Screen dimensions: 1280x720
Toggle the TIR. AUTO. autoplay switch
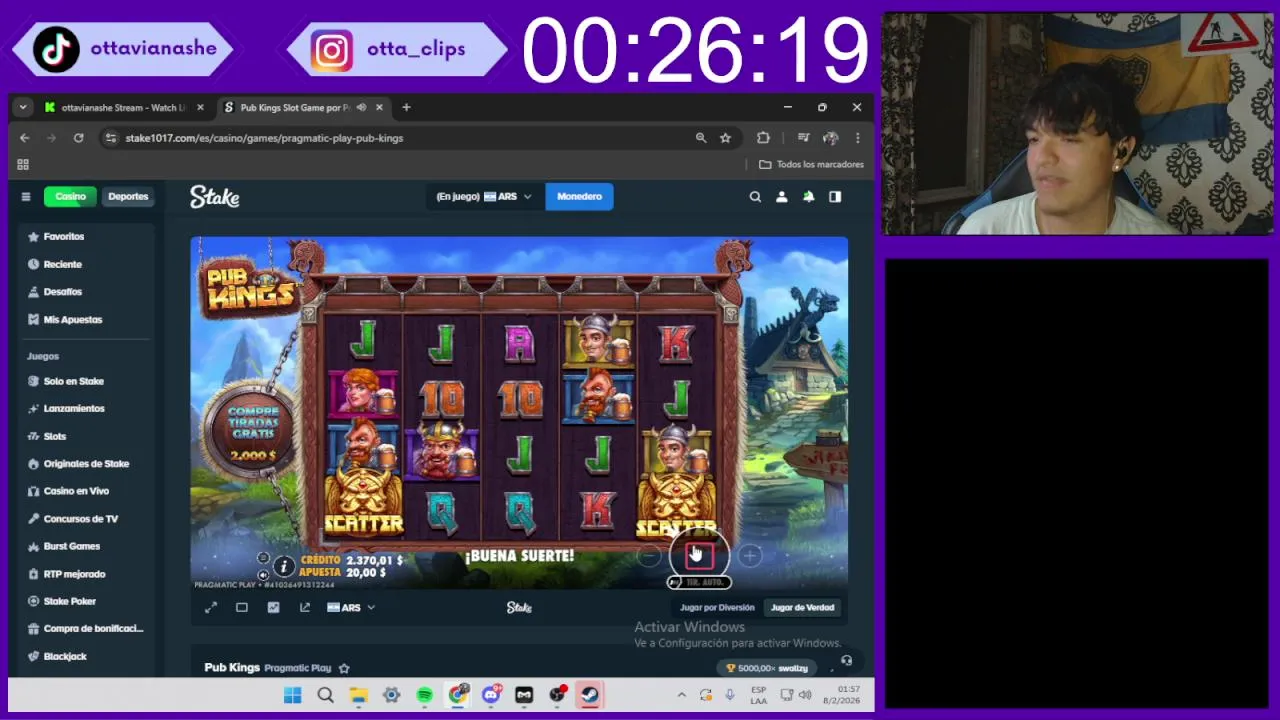click(x=699, y=582)
